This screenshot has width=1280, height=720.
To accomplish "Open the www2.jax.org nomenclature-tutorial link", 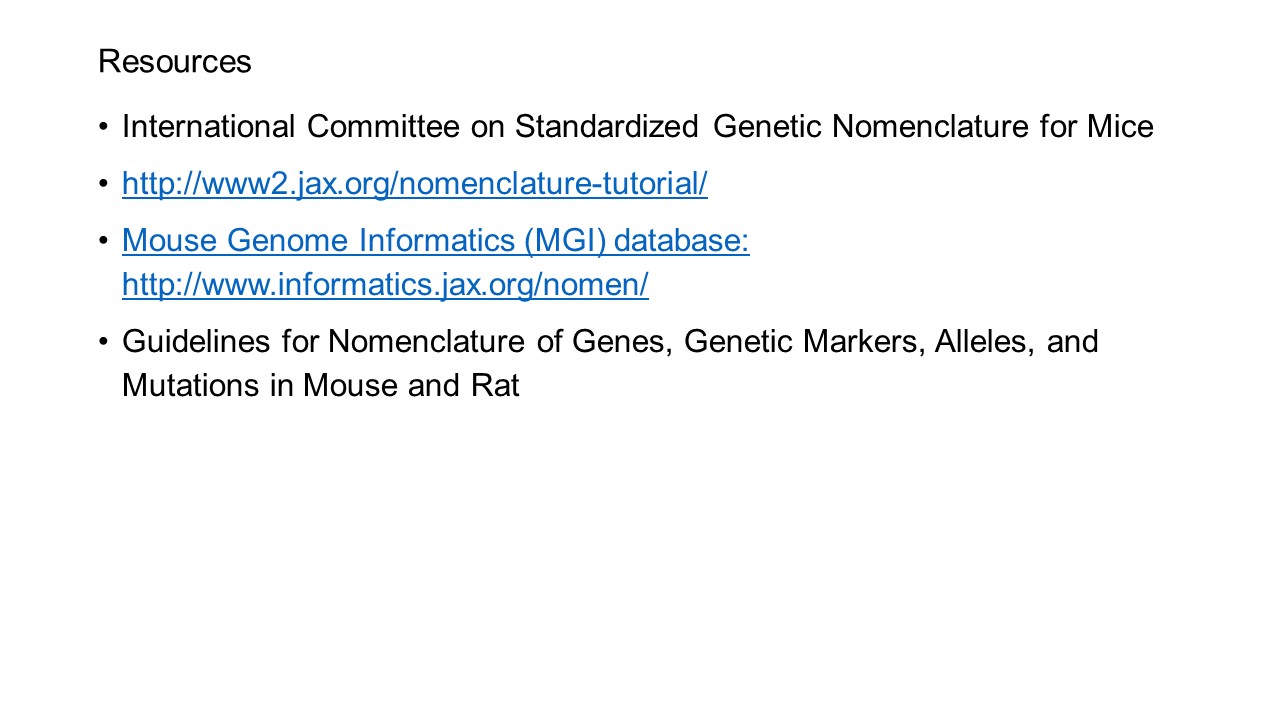I will (414, 184).
